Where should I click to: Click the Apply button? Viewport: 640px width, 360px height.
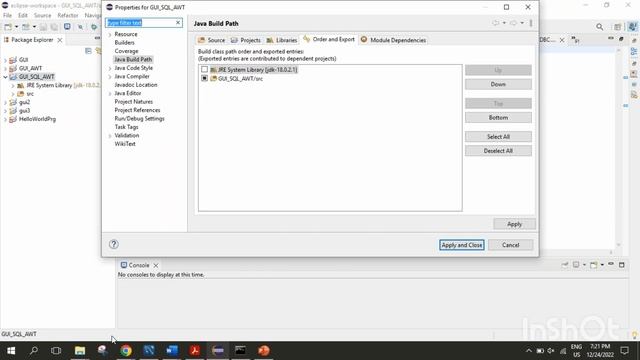(514, 224)
